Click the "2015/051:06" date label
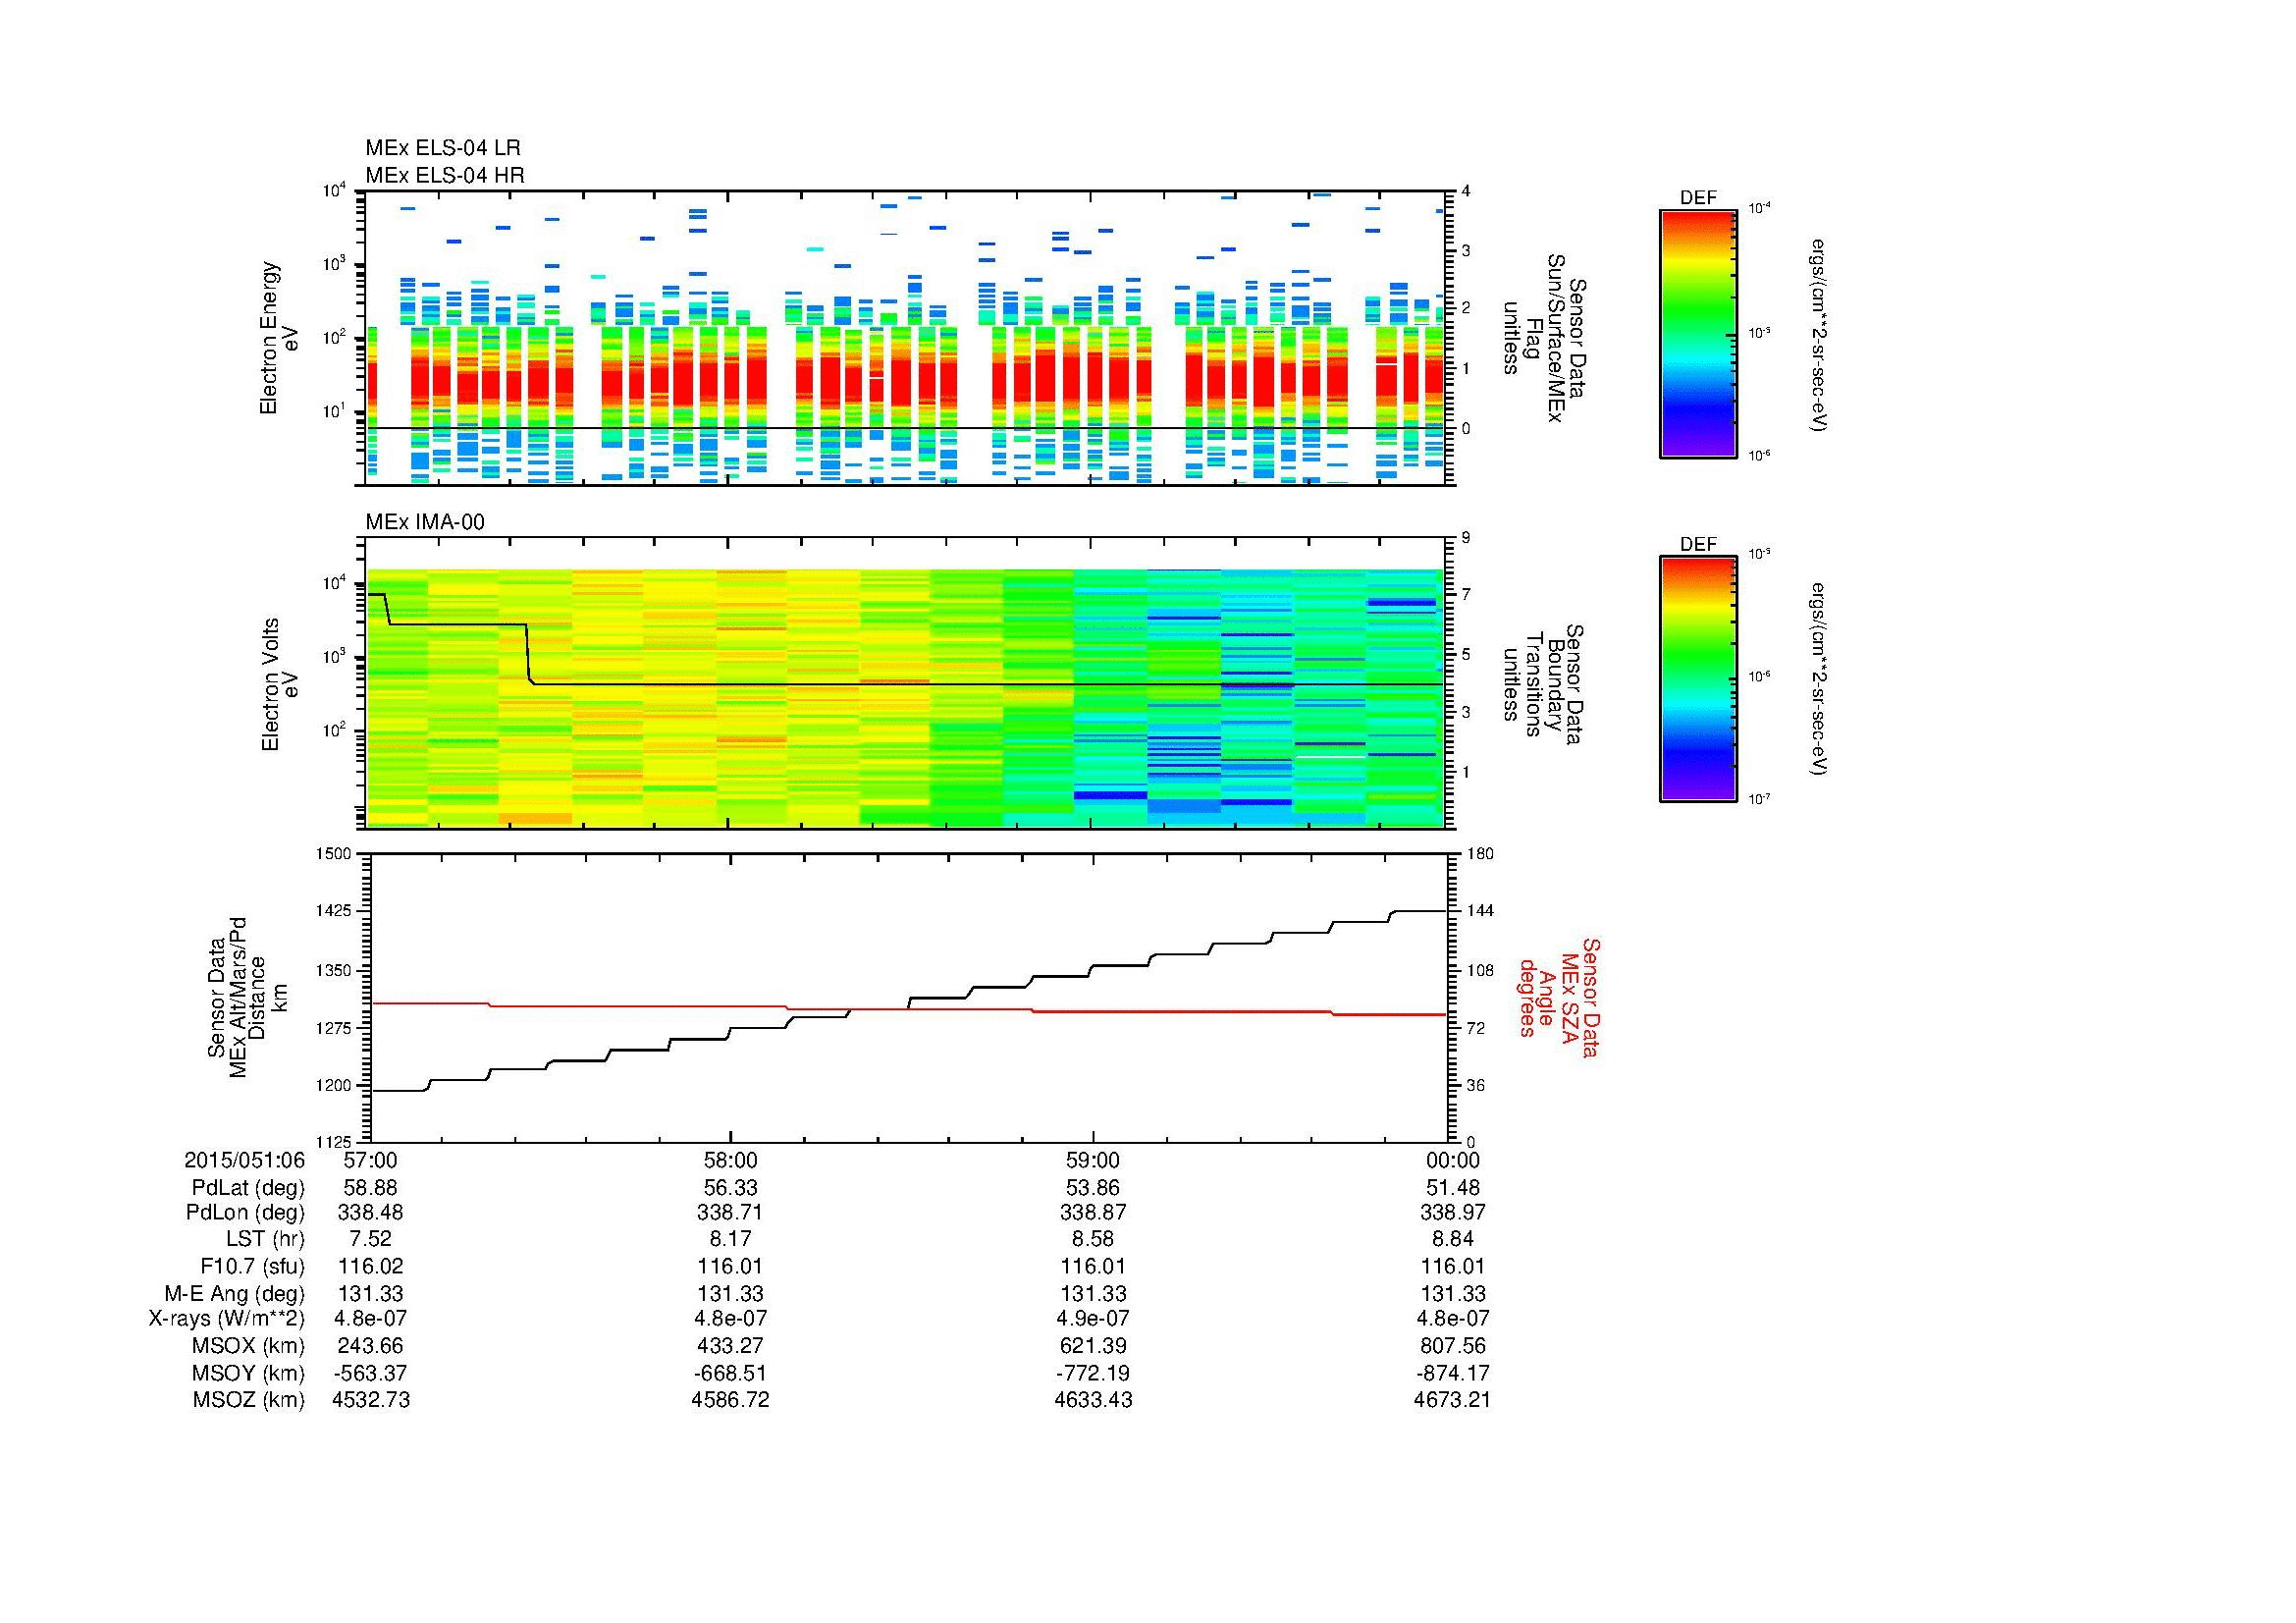This screenshot has width=2296, height=1623. (245, 1160)
